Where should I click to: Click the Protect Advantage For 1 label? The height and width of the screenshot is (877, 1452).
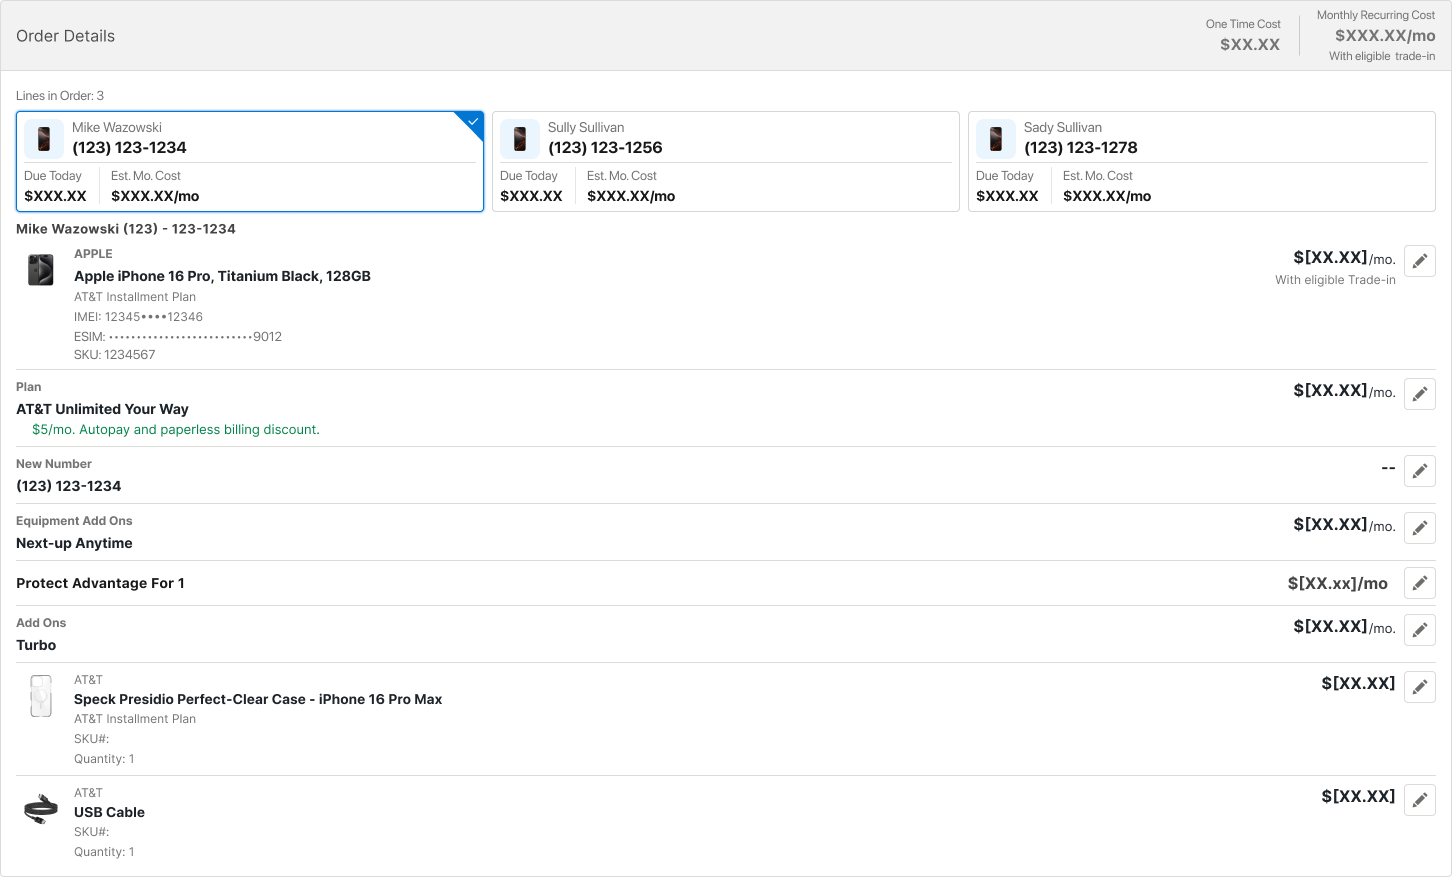(x=100, y=583)
